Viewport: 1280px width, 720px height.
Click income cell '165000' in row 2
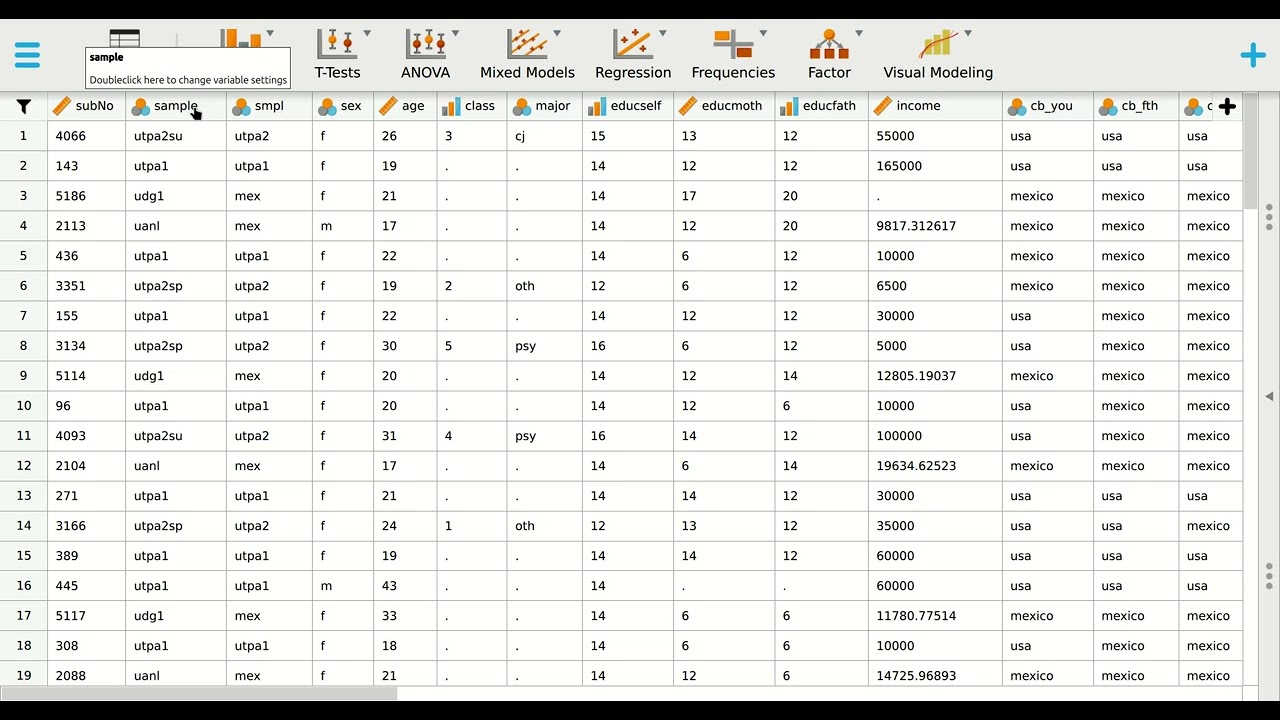(935, 166)
